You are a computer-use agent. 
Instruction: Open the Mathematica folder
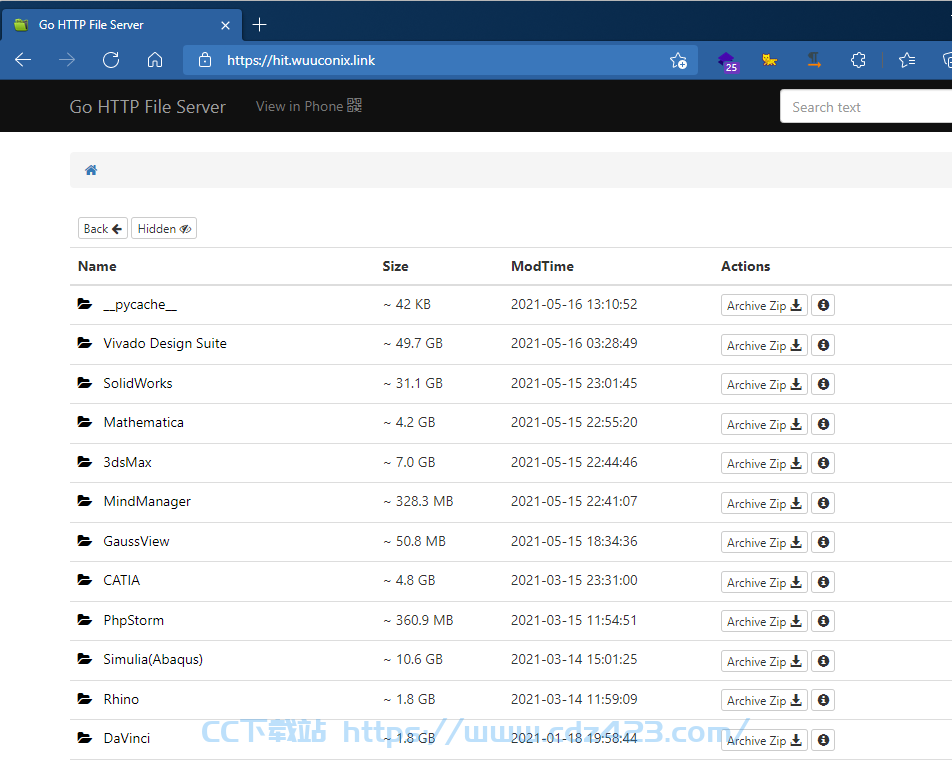coord(143,422)
